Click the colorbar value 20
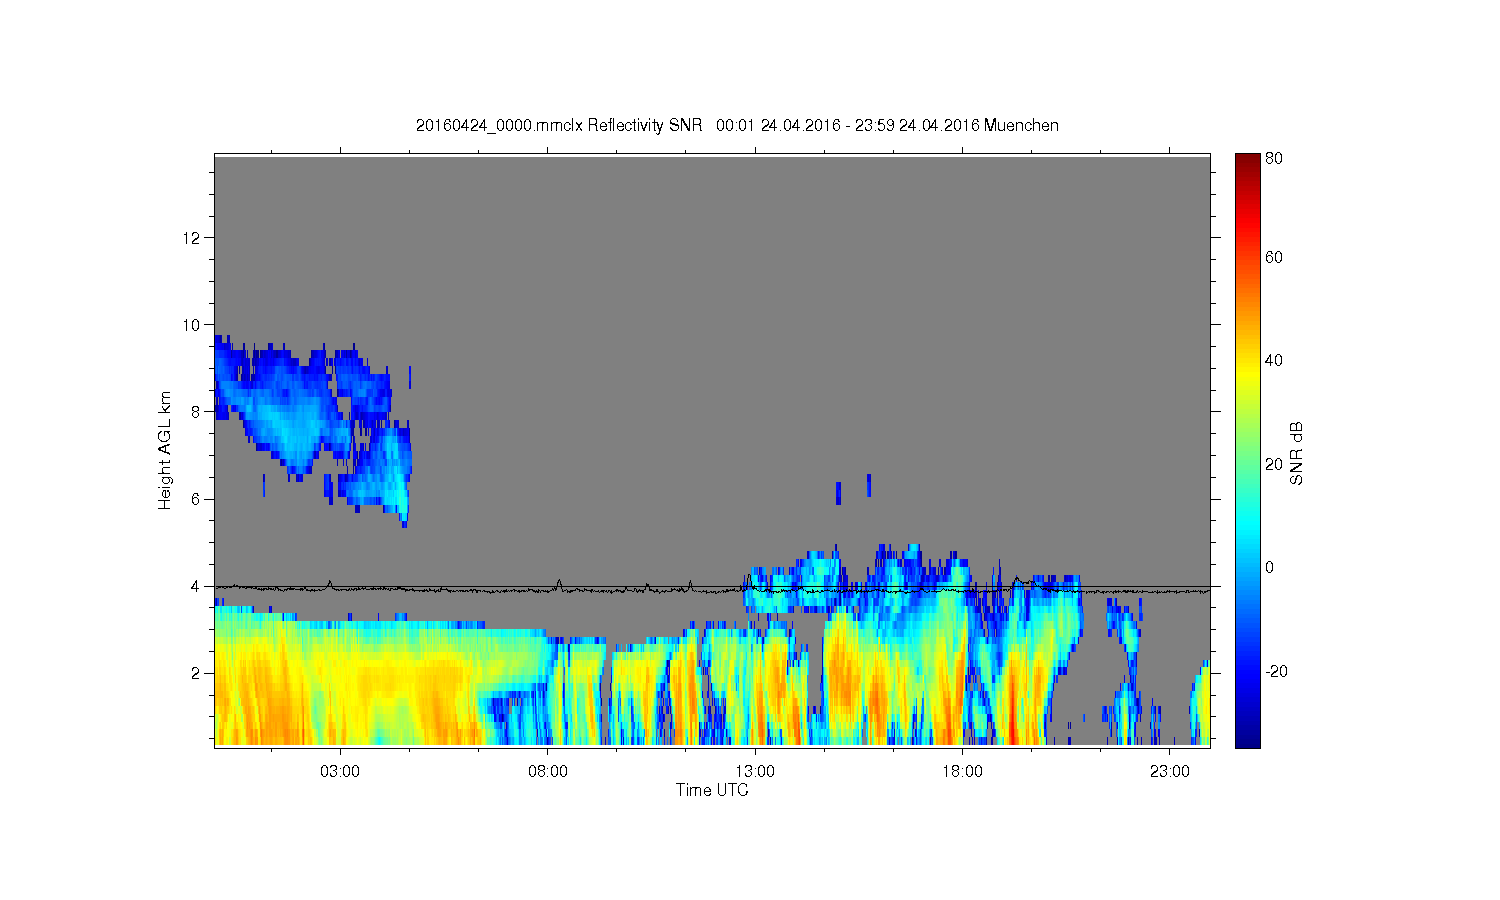Viewport: 1500px width, 900px height. pyautogui.click(x=1274, y=464)
